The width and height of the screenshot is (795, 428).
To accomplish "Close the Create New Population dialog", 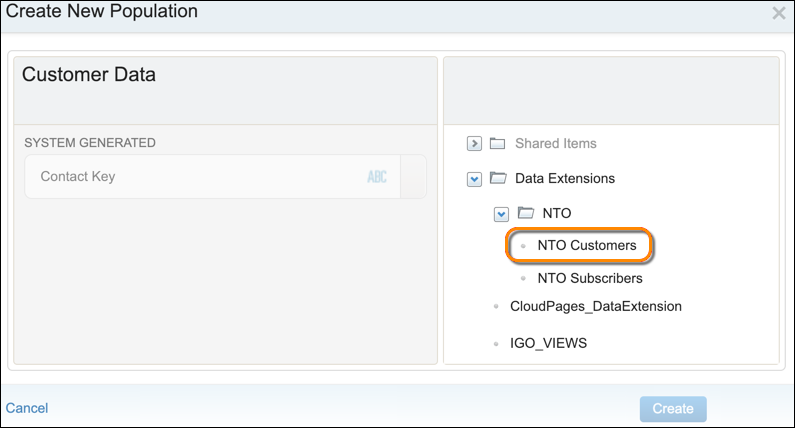I will coord(779,13).
